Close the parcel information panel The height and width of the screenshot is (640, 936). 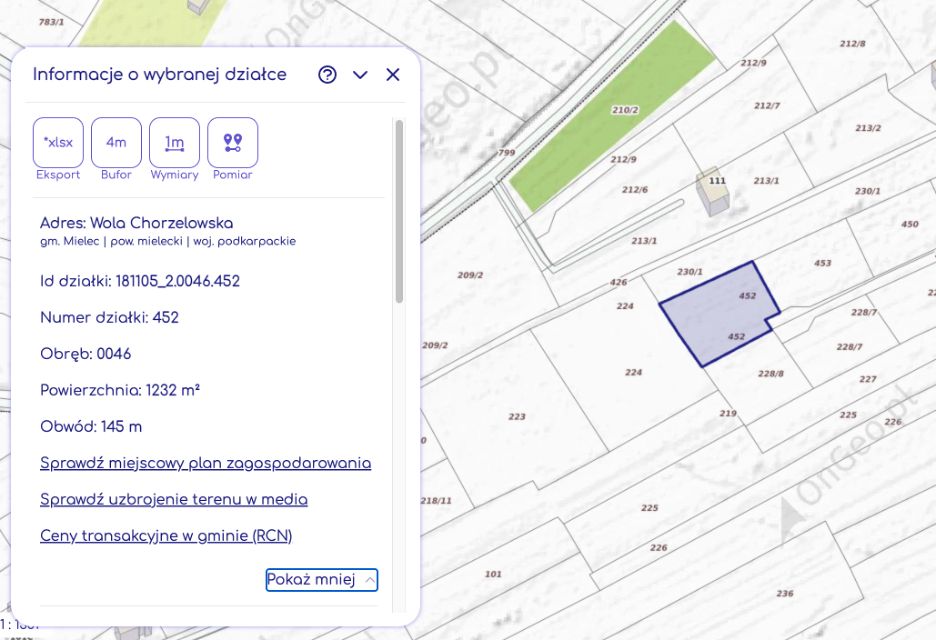393,75
